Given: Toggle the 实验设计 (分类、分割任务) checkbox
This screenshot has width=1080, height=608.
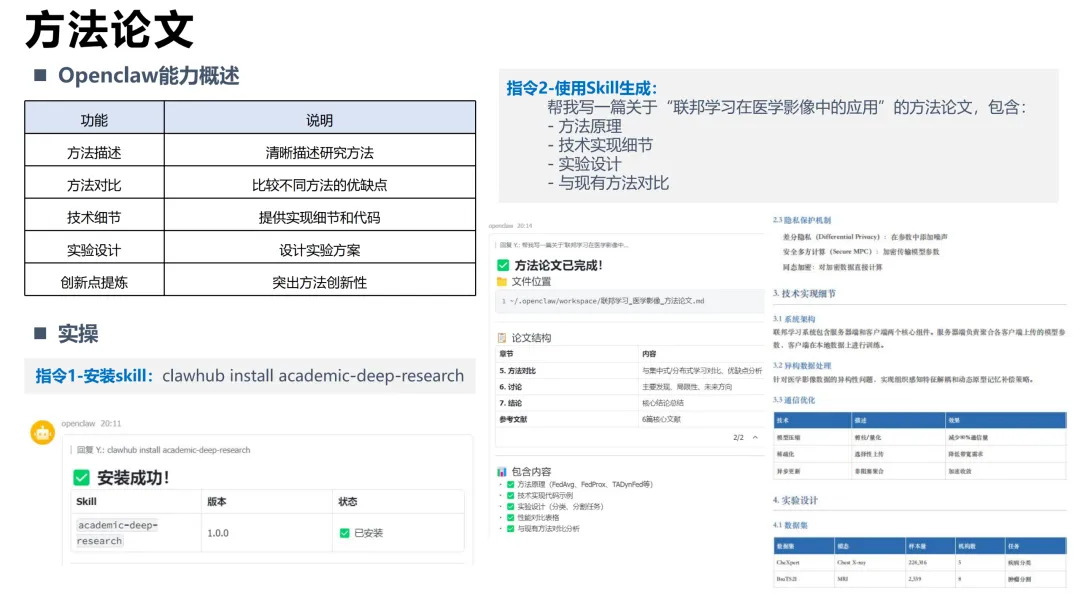Looking at the screenshot, I should tap(510, 506).
